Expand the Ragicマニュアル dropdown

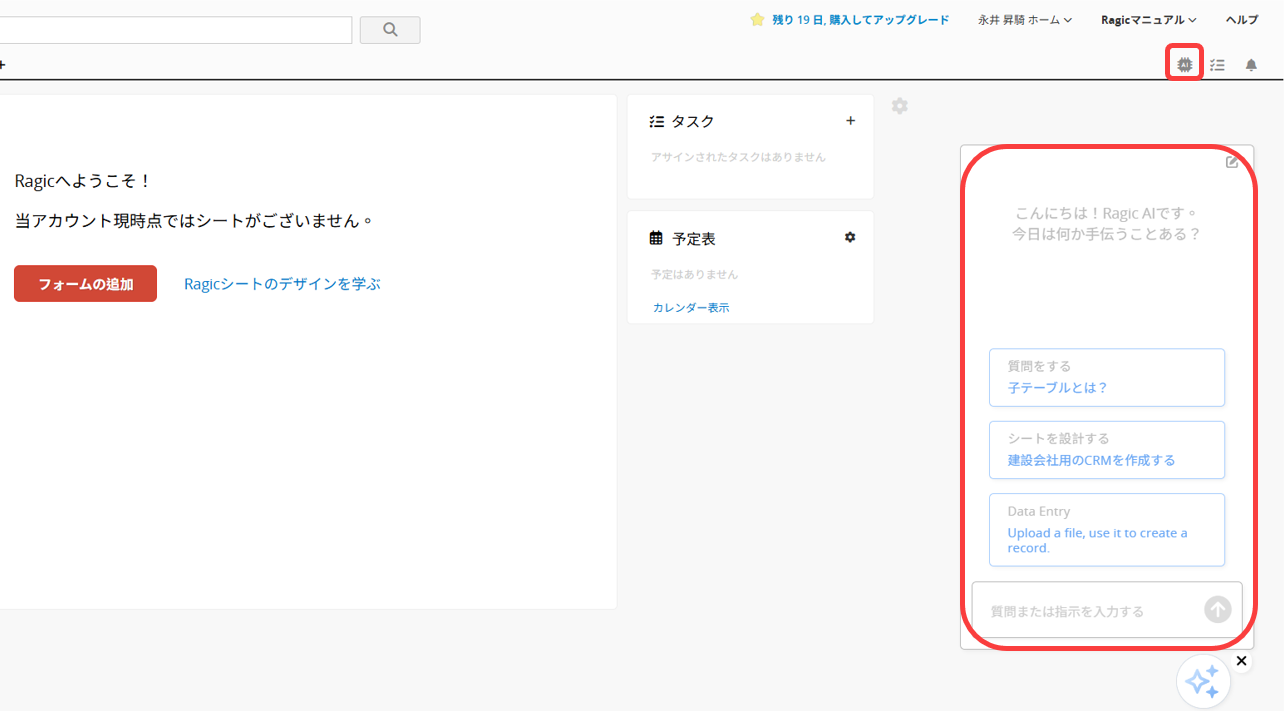click(1149, 20)
